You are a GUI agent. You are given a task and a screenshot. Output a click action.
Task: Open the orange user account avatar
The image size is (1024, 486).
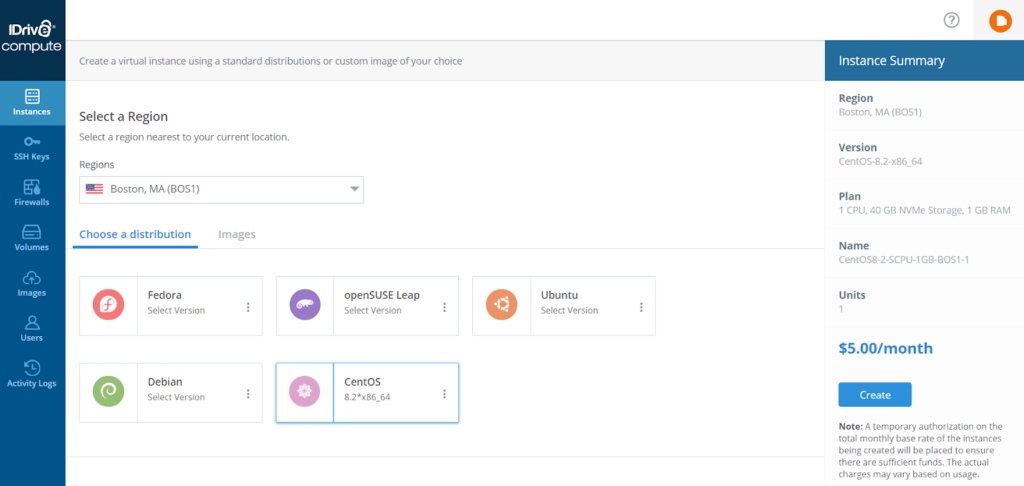pyautogui.click(x=1000, y=21)
